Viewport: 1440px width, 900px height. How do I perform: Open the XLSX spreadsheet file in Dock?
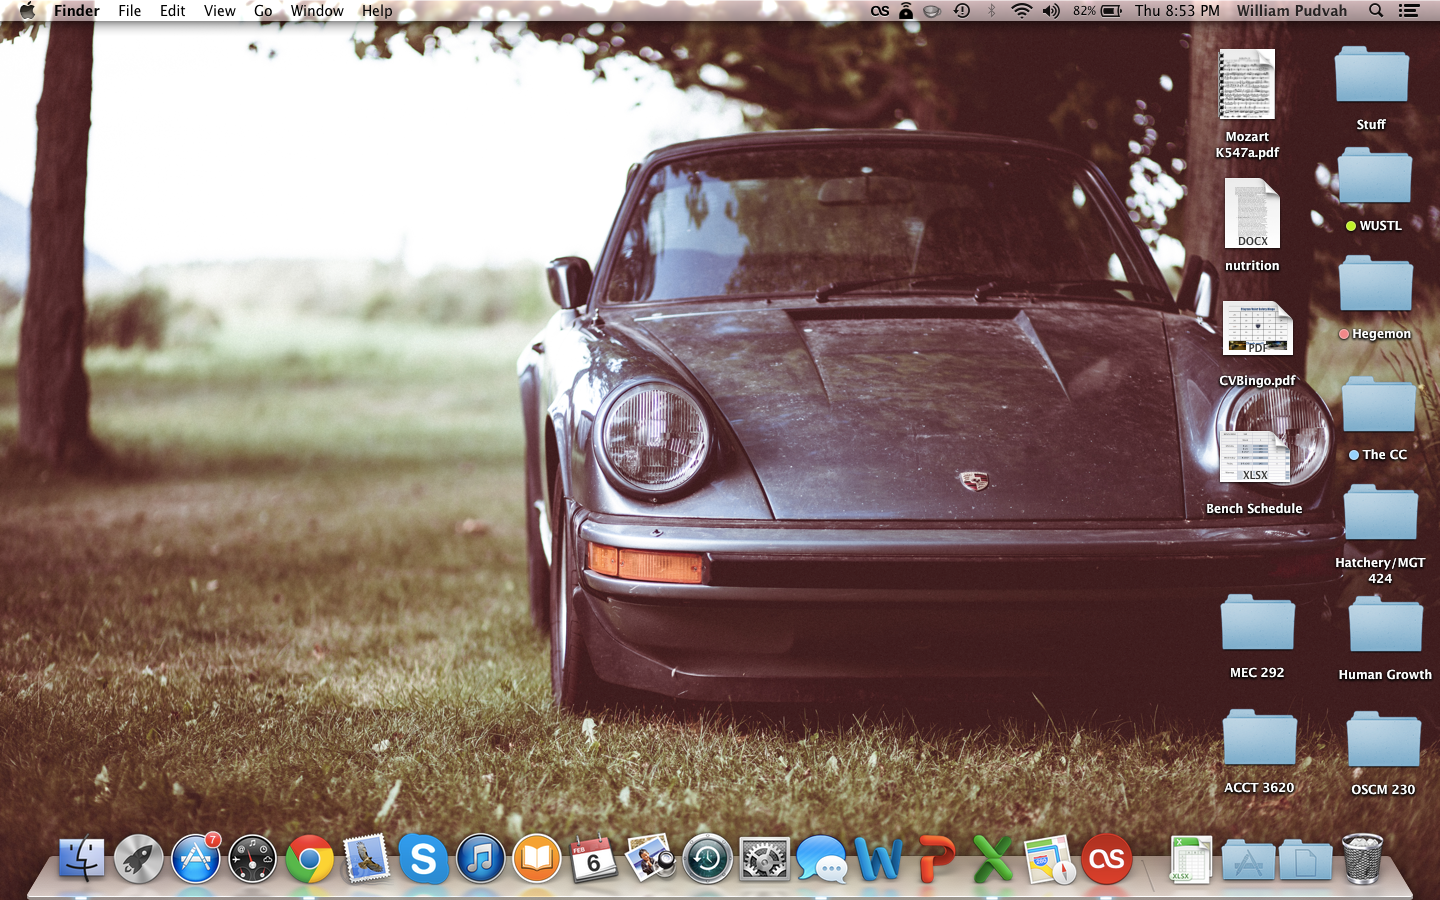point(1190,859)
